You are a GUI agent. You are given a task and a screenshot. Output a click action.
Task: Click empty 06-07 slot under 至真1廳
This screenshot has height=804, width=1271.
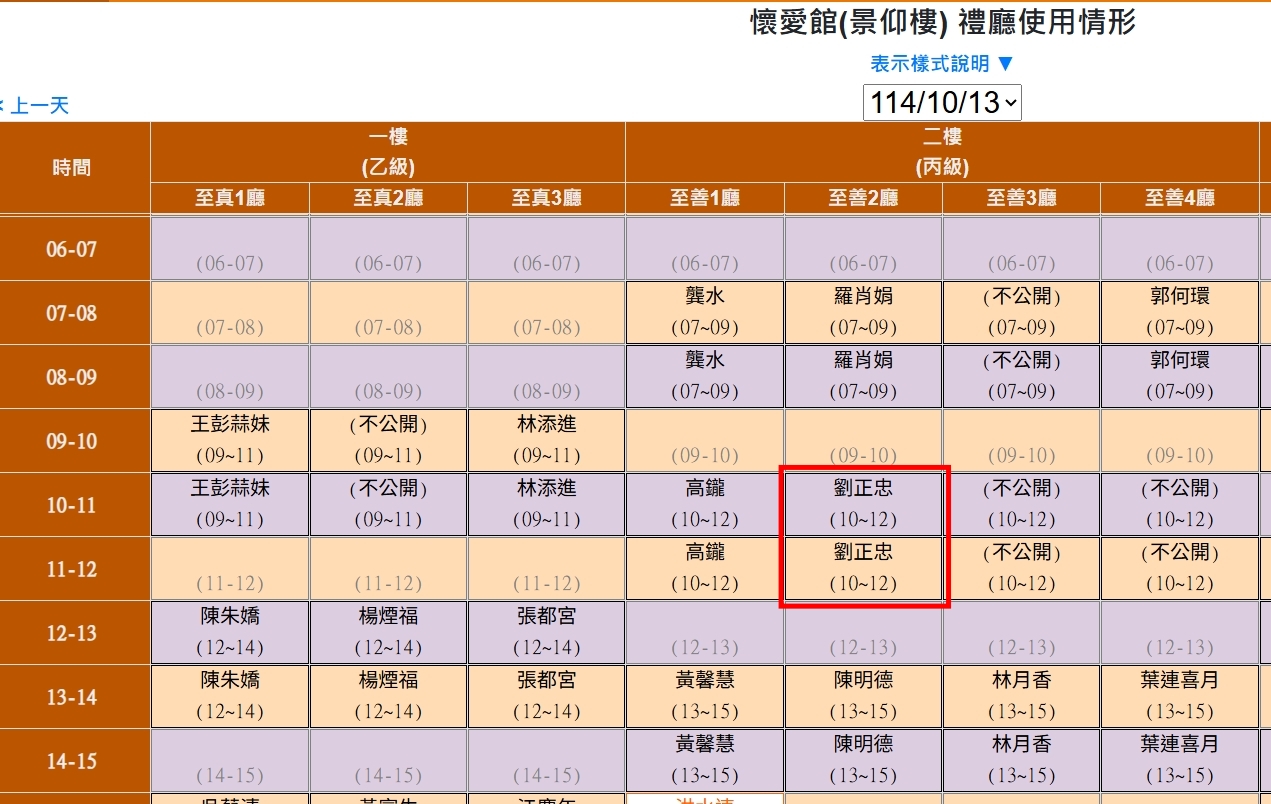coord(230,250)
